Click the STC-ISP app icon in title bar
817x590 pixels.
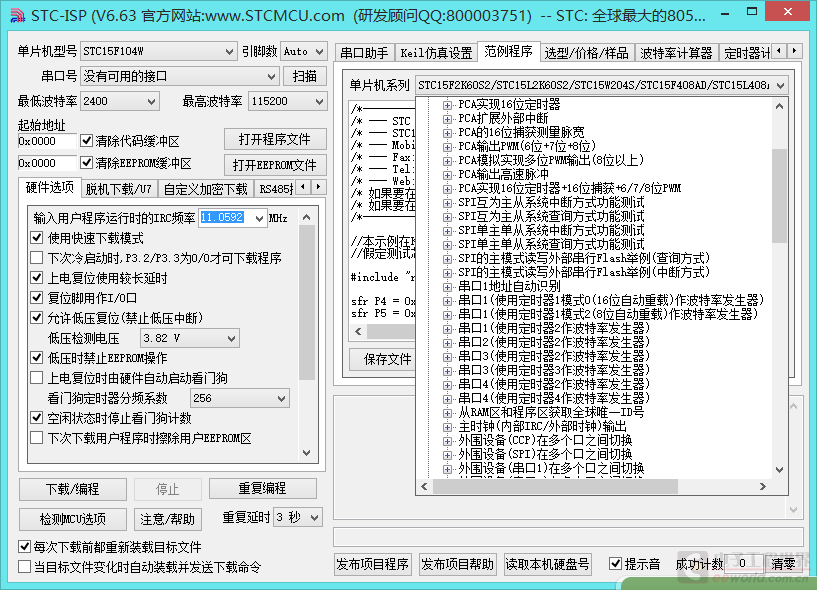point(17,15)
